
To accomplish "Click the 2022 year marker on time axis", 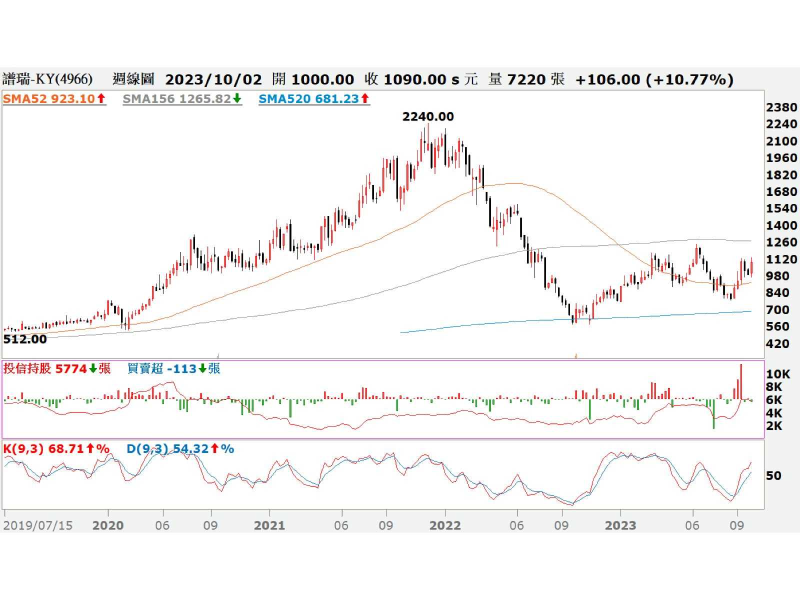I will (445, 523).
